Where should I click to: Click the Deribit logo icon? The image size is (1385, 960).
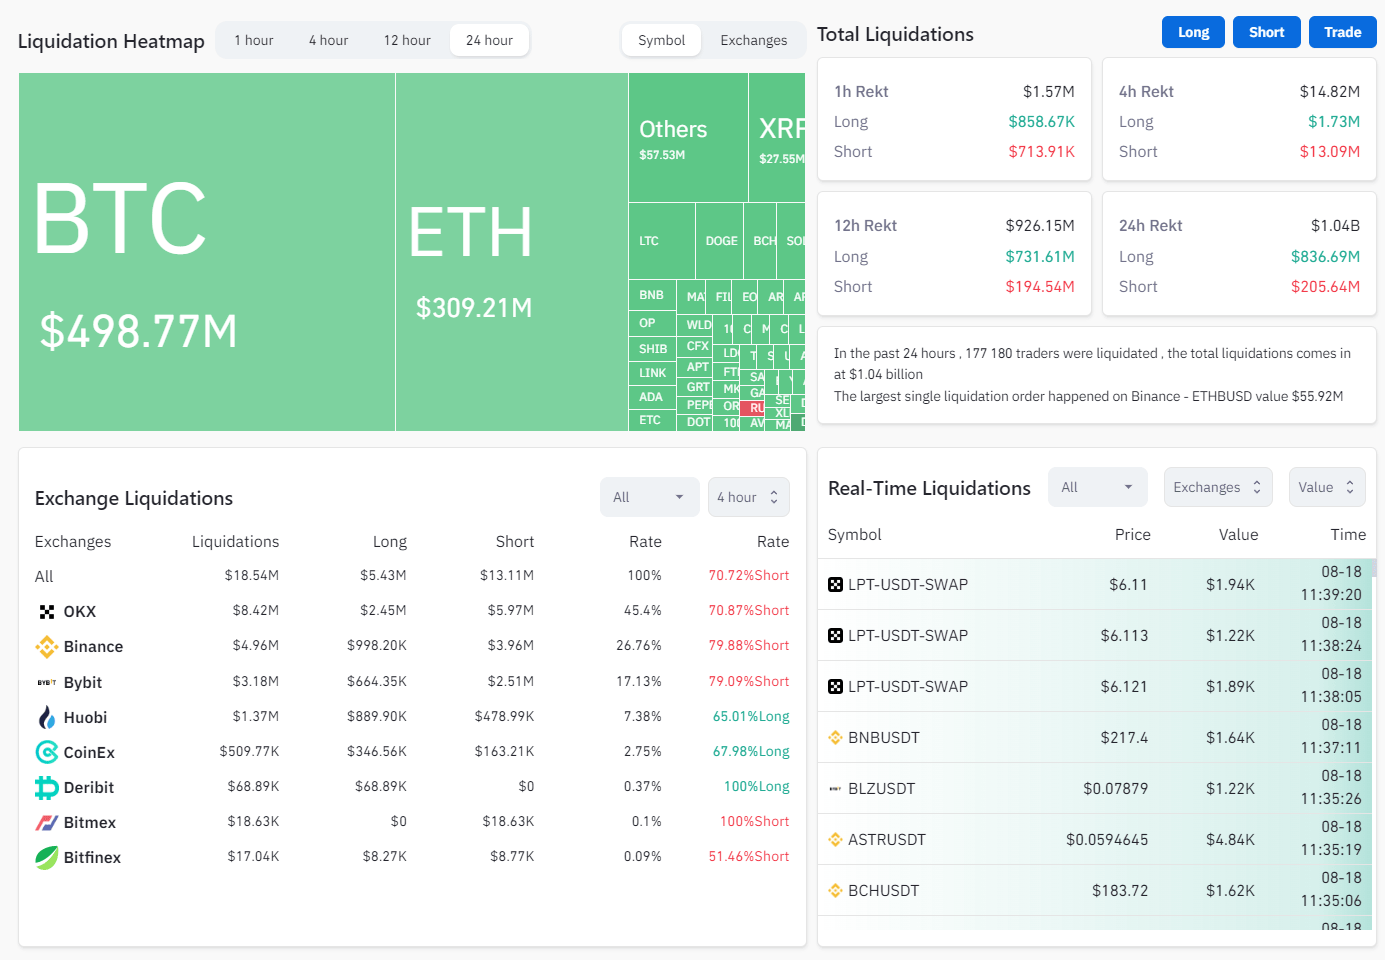46,788
